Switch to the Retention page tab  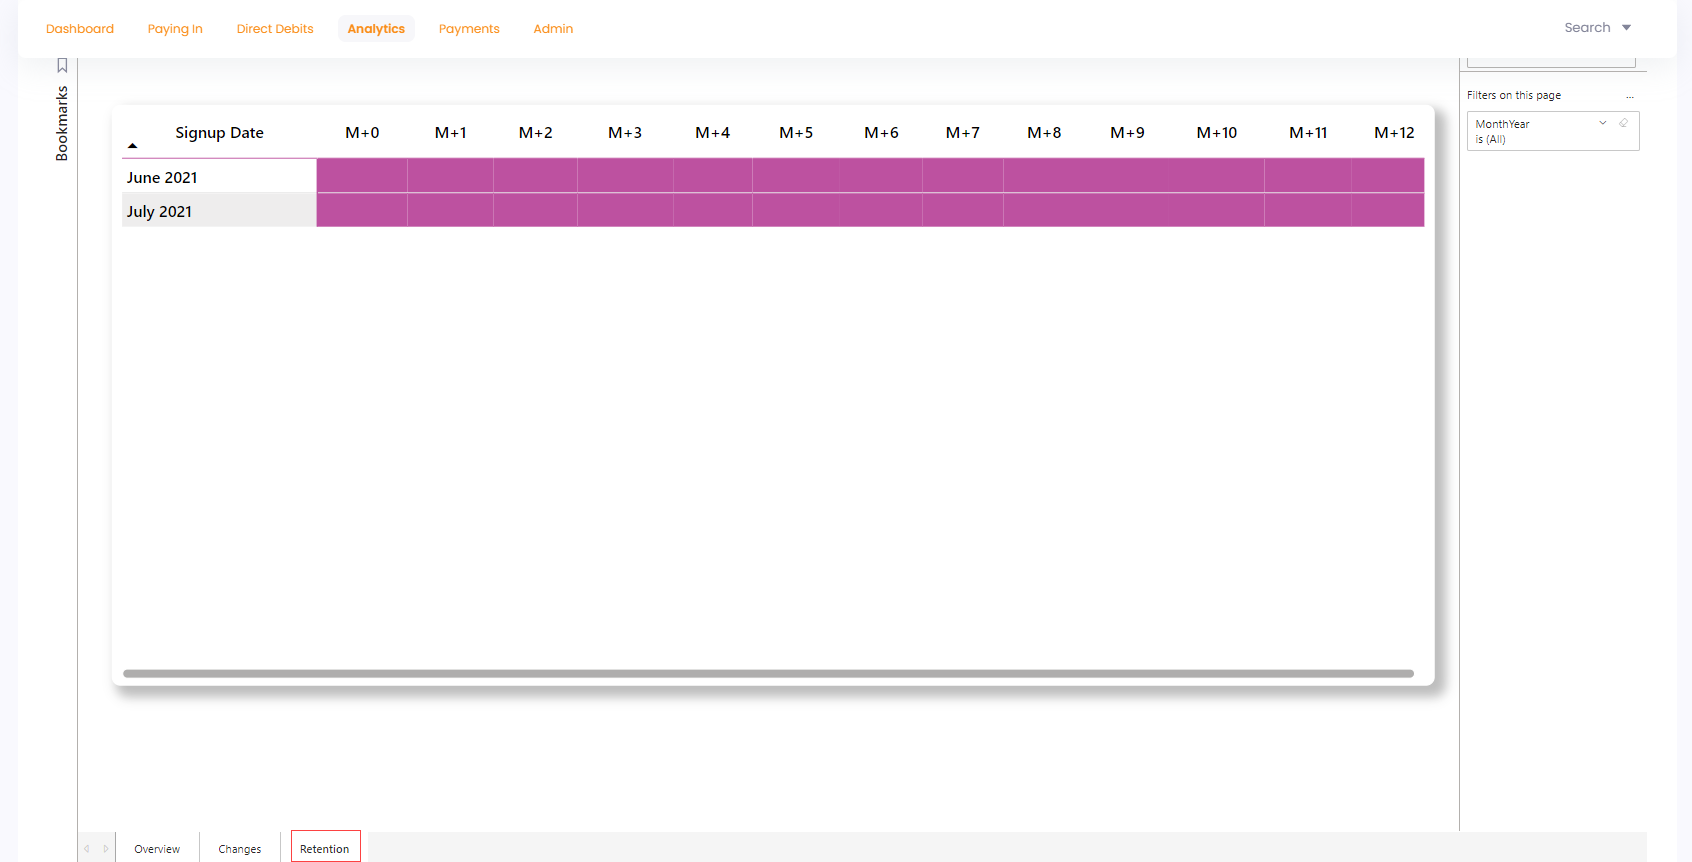pyautogui.click(x=325, y=847)
